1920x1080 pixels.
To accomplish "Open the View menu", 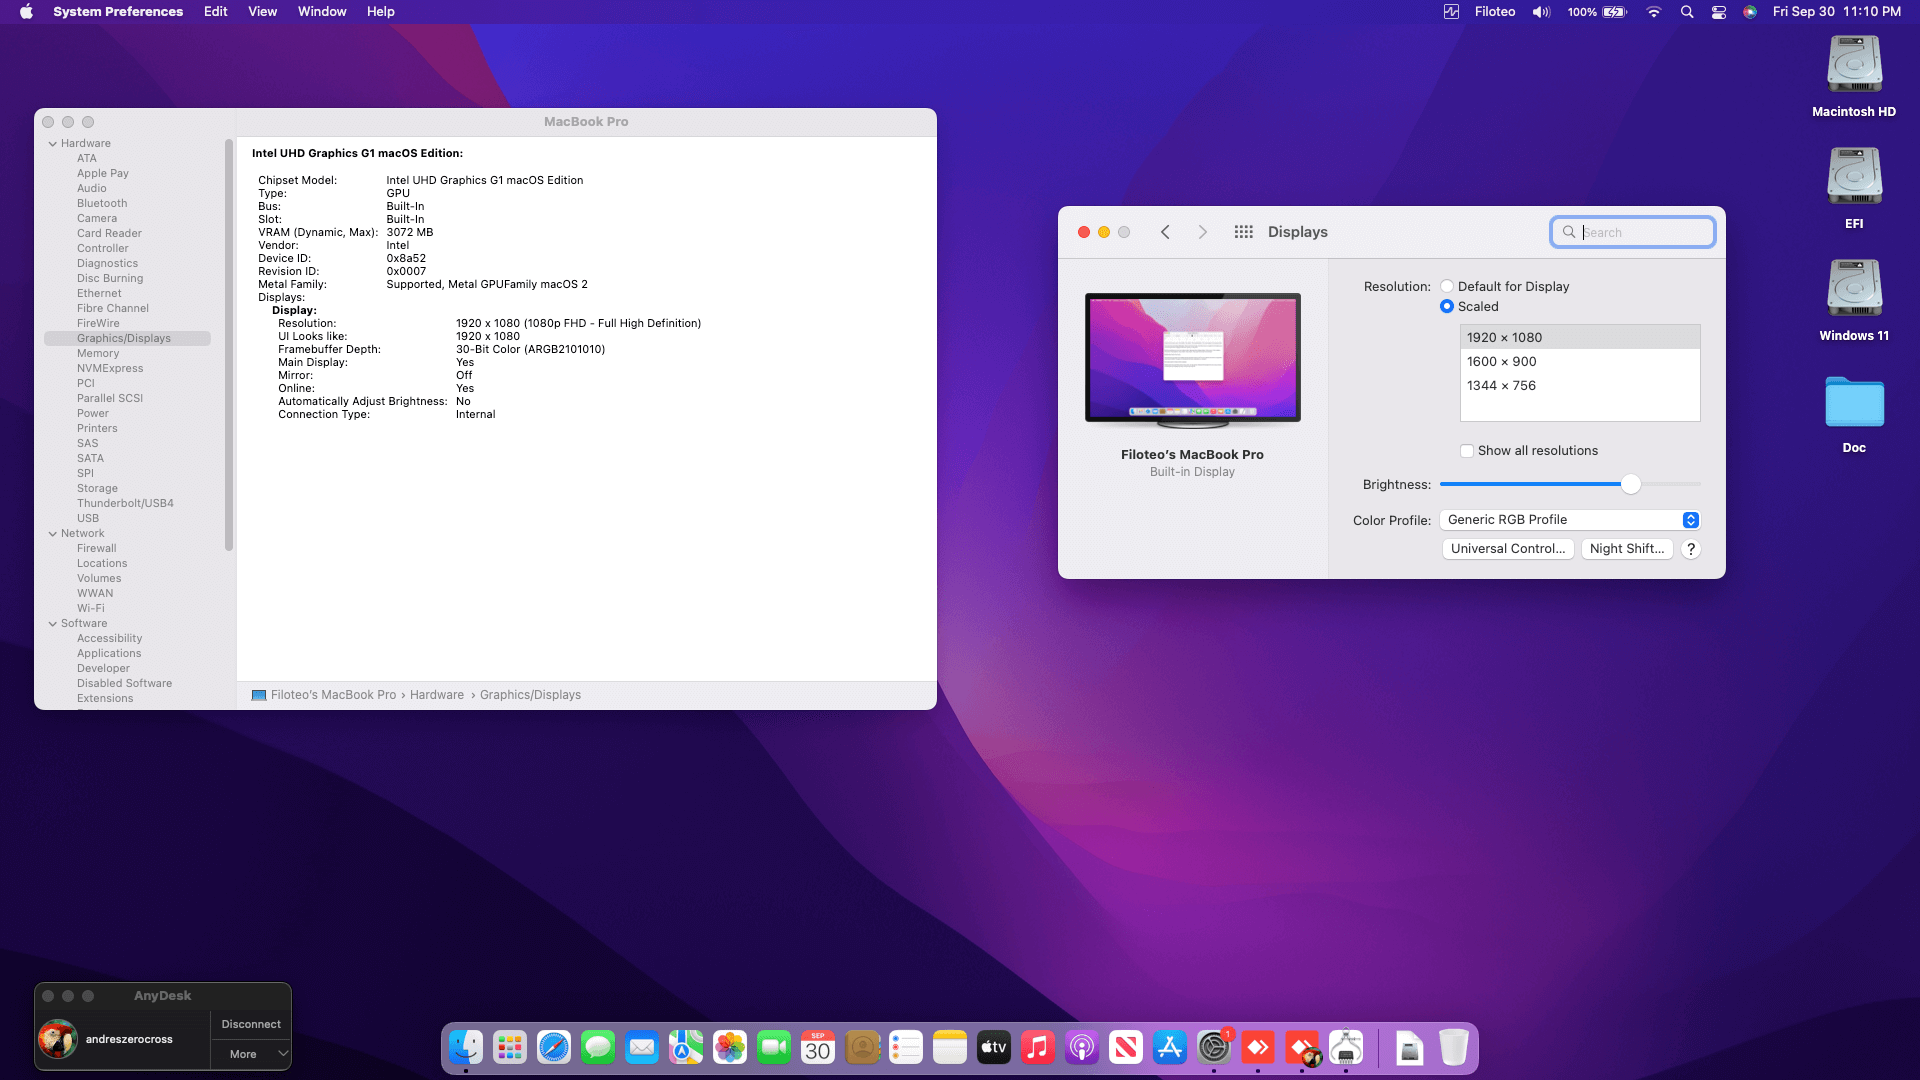I will pos(263,12).
